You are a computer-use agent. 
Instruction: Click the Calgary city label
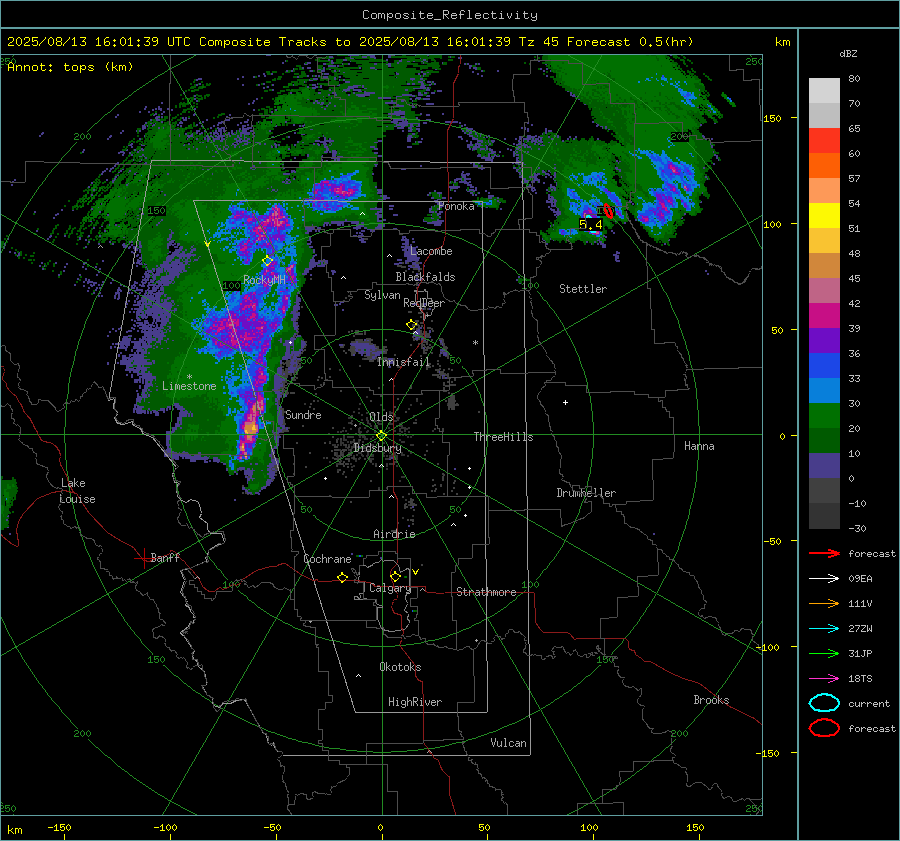coord(390,588)
